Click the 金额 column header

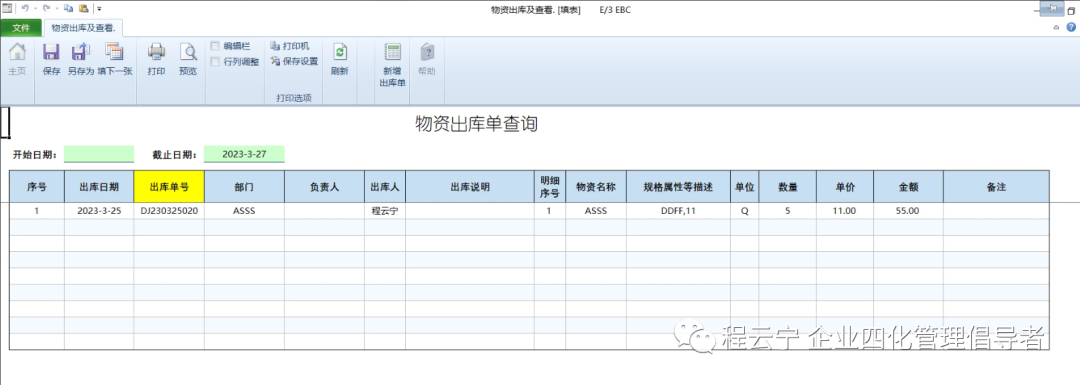908,187
